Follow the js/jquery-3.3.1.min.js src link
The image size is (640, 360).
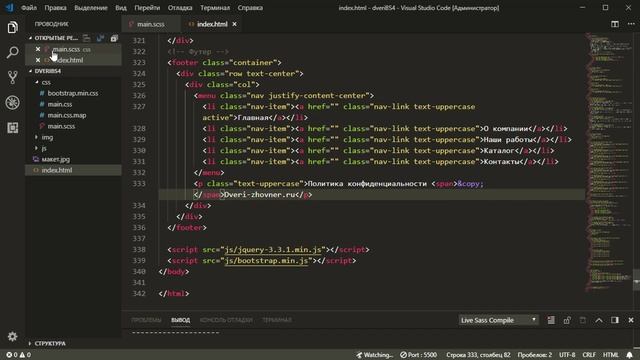click(273, 249)
